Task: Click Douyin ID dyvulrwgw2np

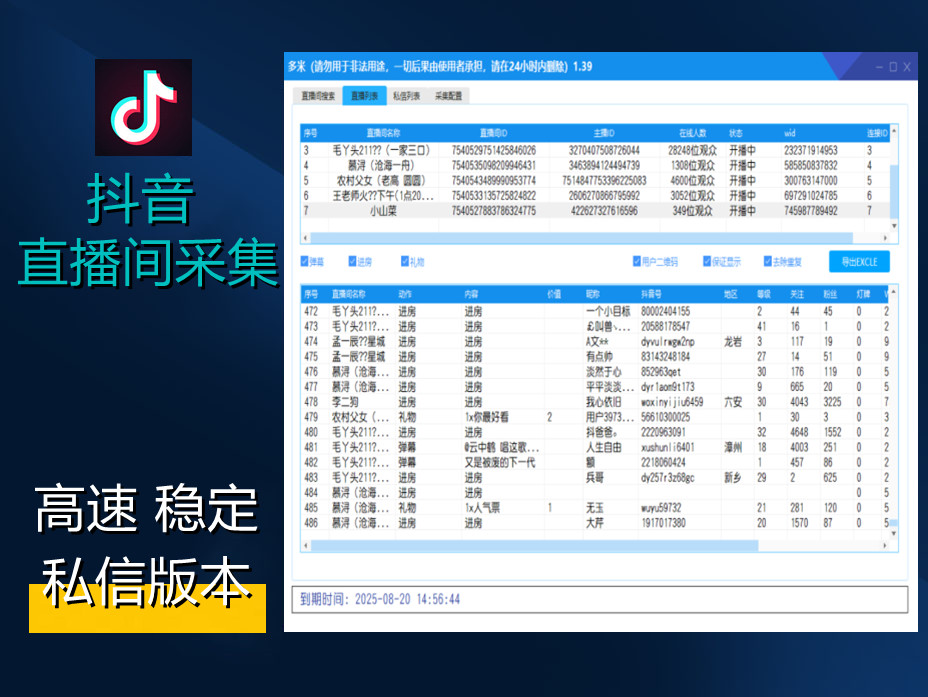Action: point(668,341)
